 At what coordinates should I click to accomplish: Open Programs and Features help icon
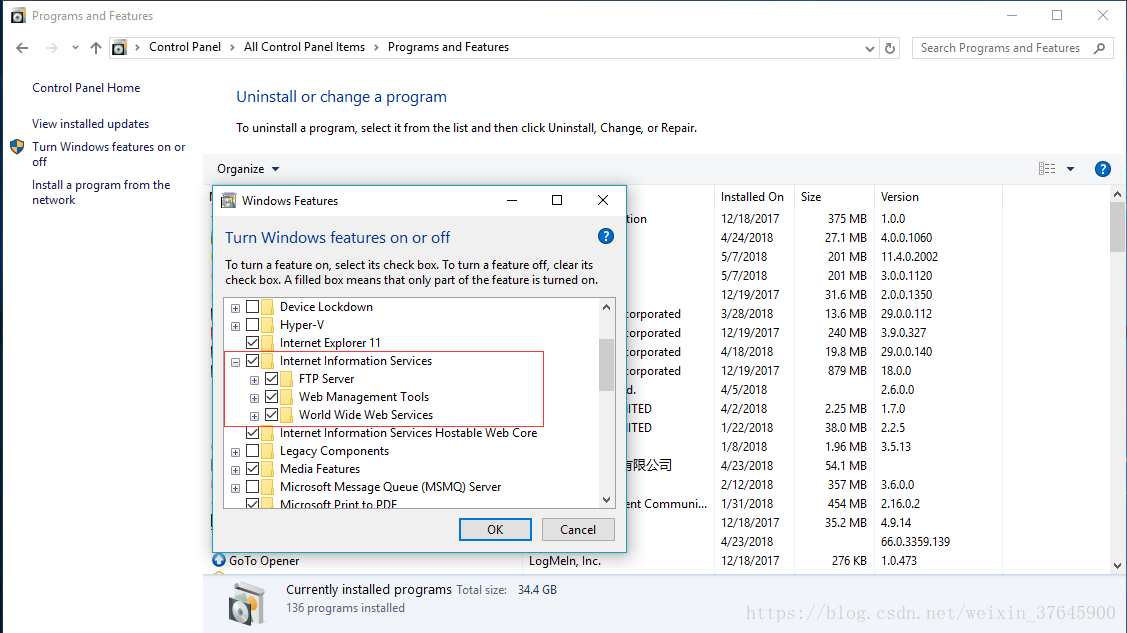(x=1103, y=169)
